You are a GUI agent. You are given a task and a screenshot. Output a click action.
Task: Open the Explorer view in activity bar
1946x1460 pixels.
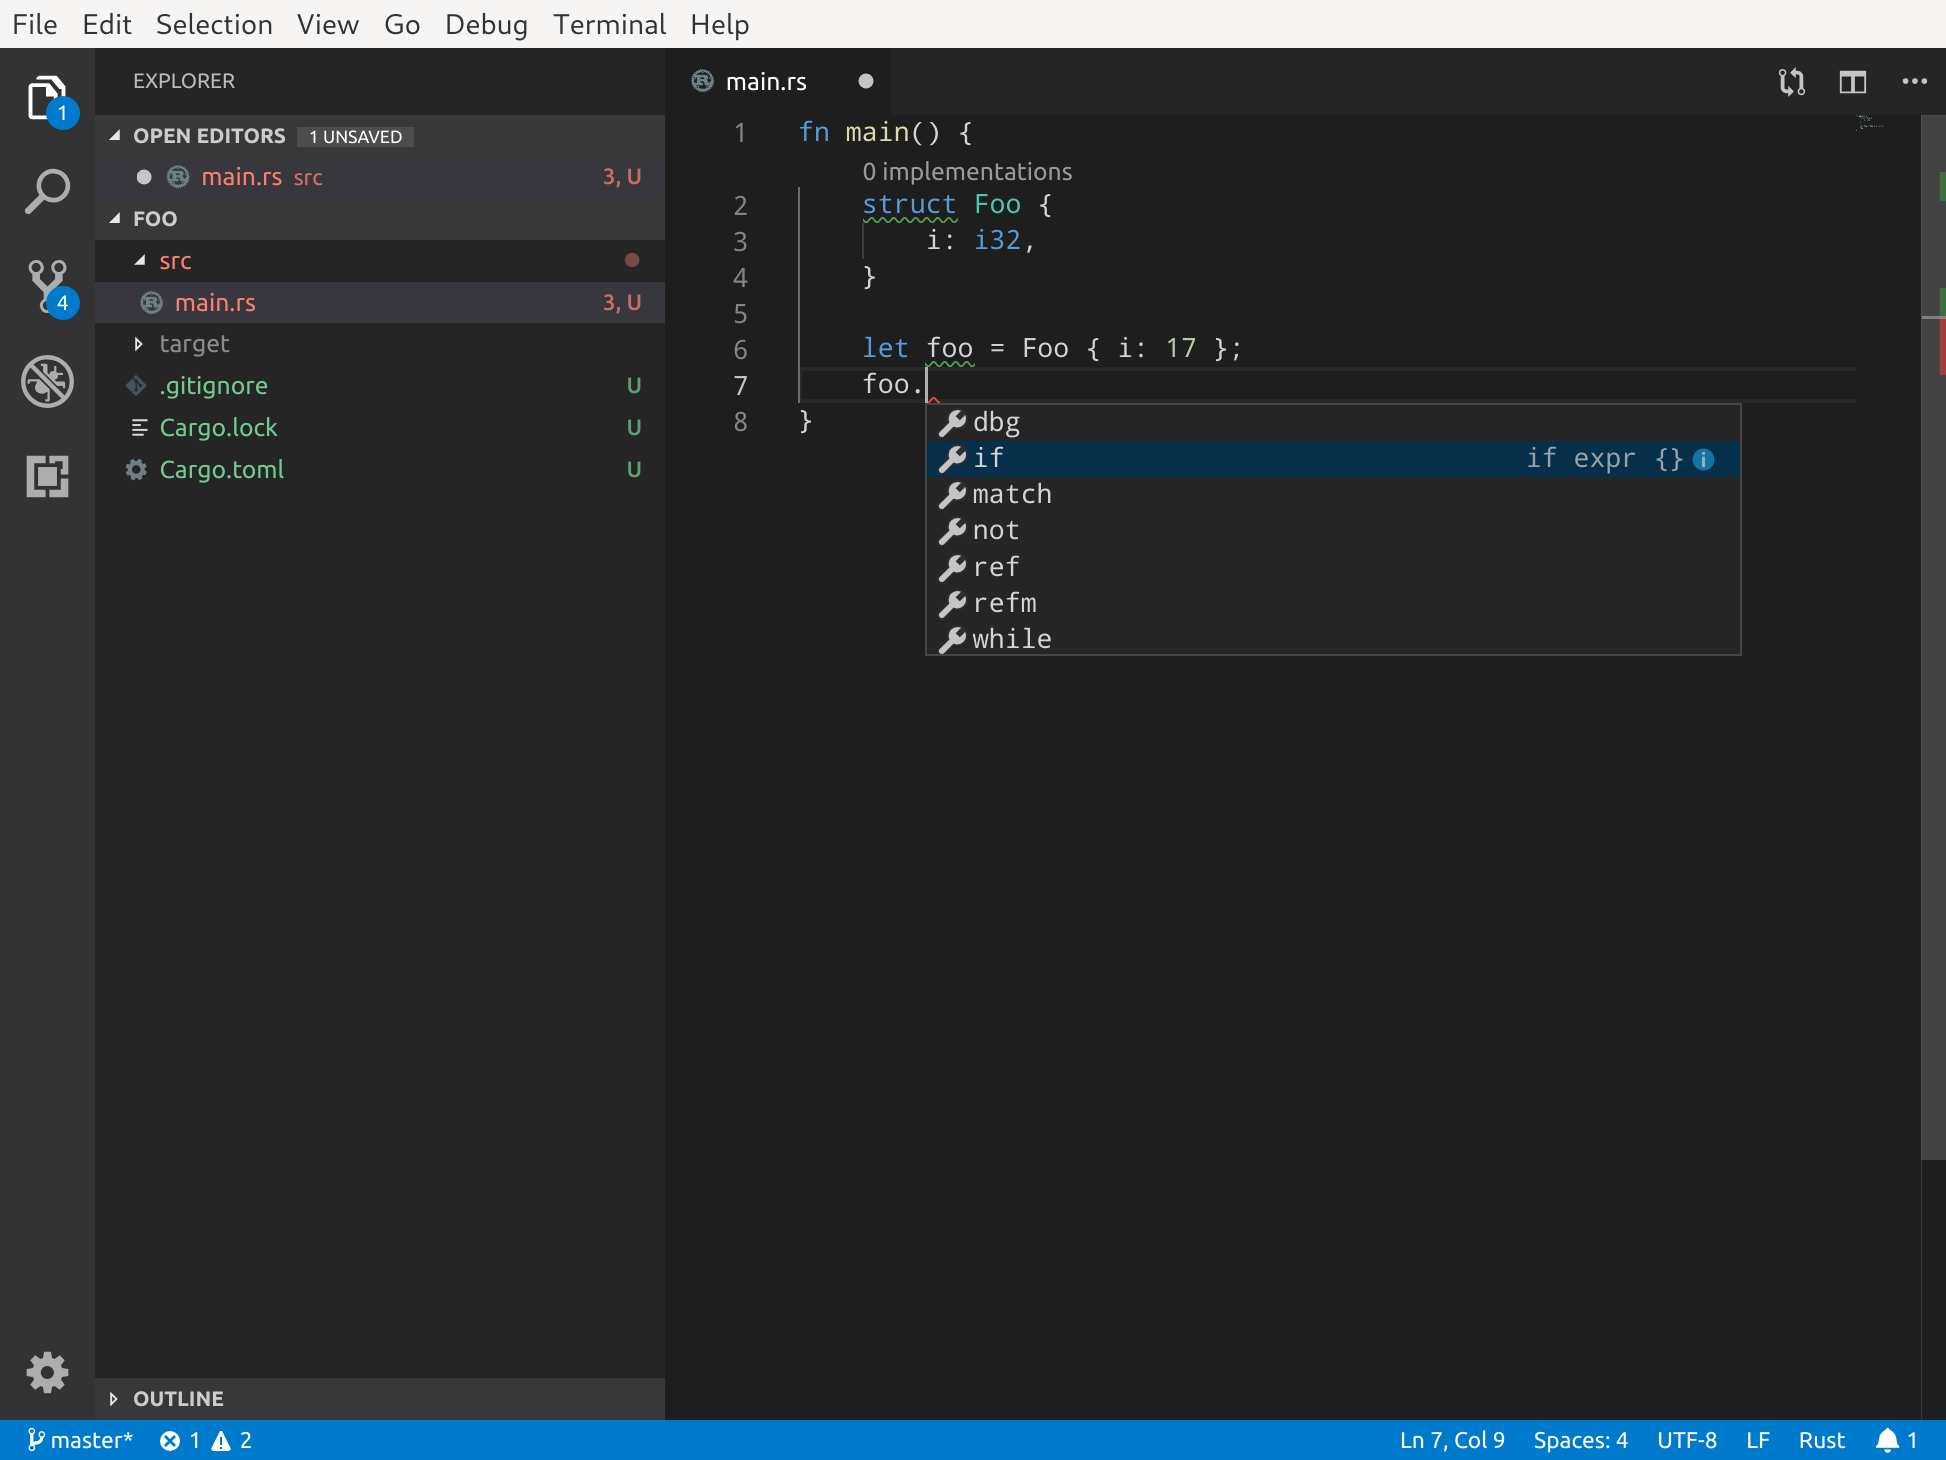tap(47, 98)
